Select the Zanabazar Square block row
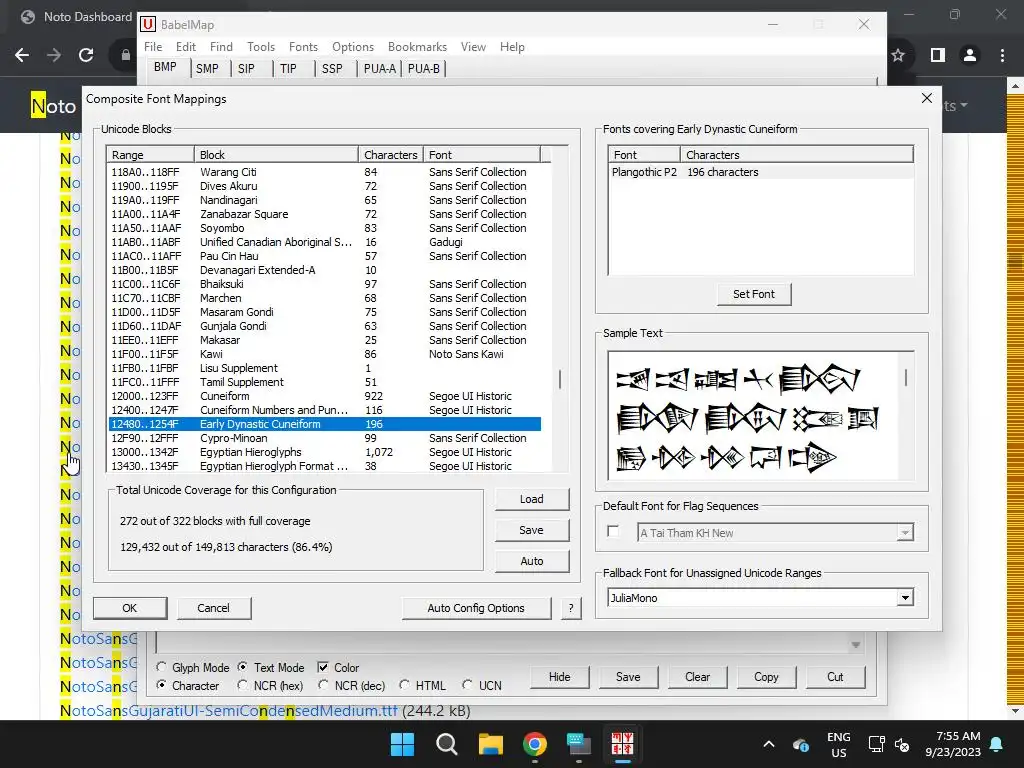Image resolution: width=1024 pixels, height=768 pixels. pos(325,214)
